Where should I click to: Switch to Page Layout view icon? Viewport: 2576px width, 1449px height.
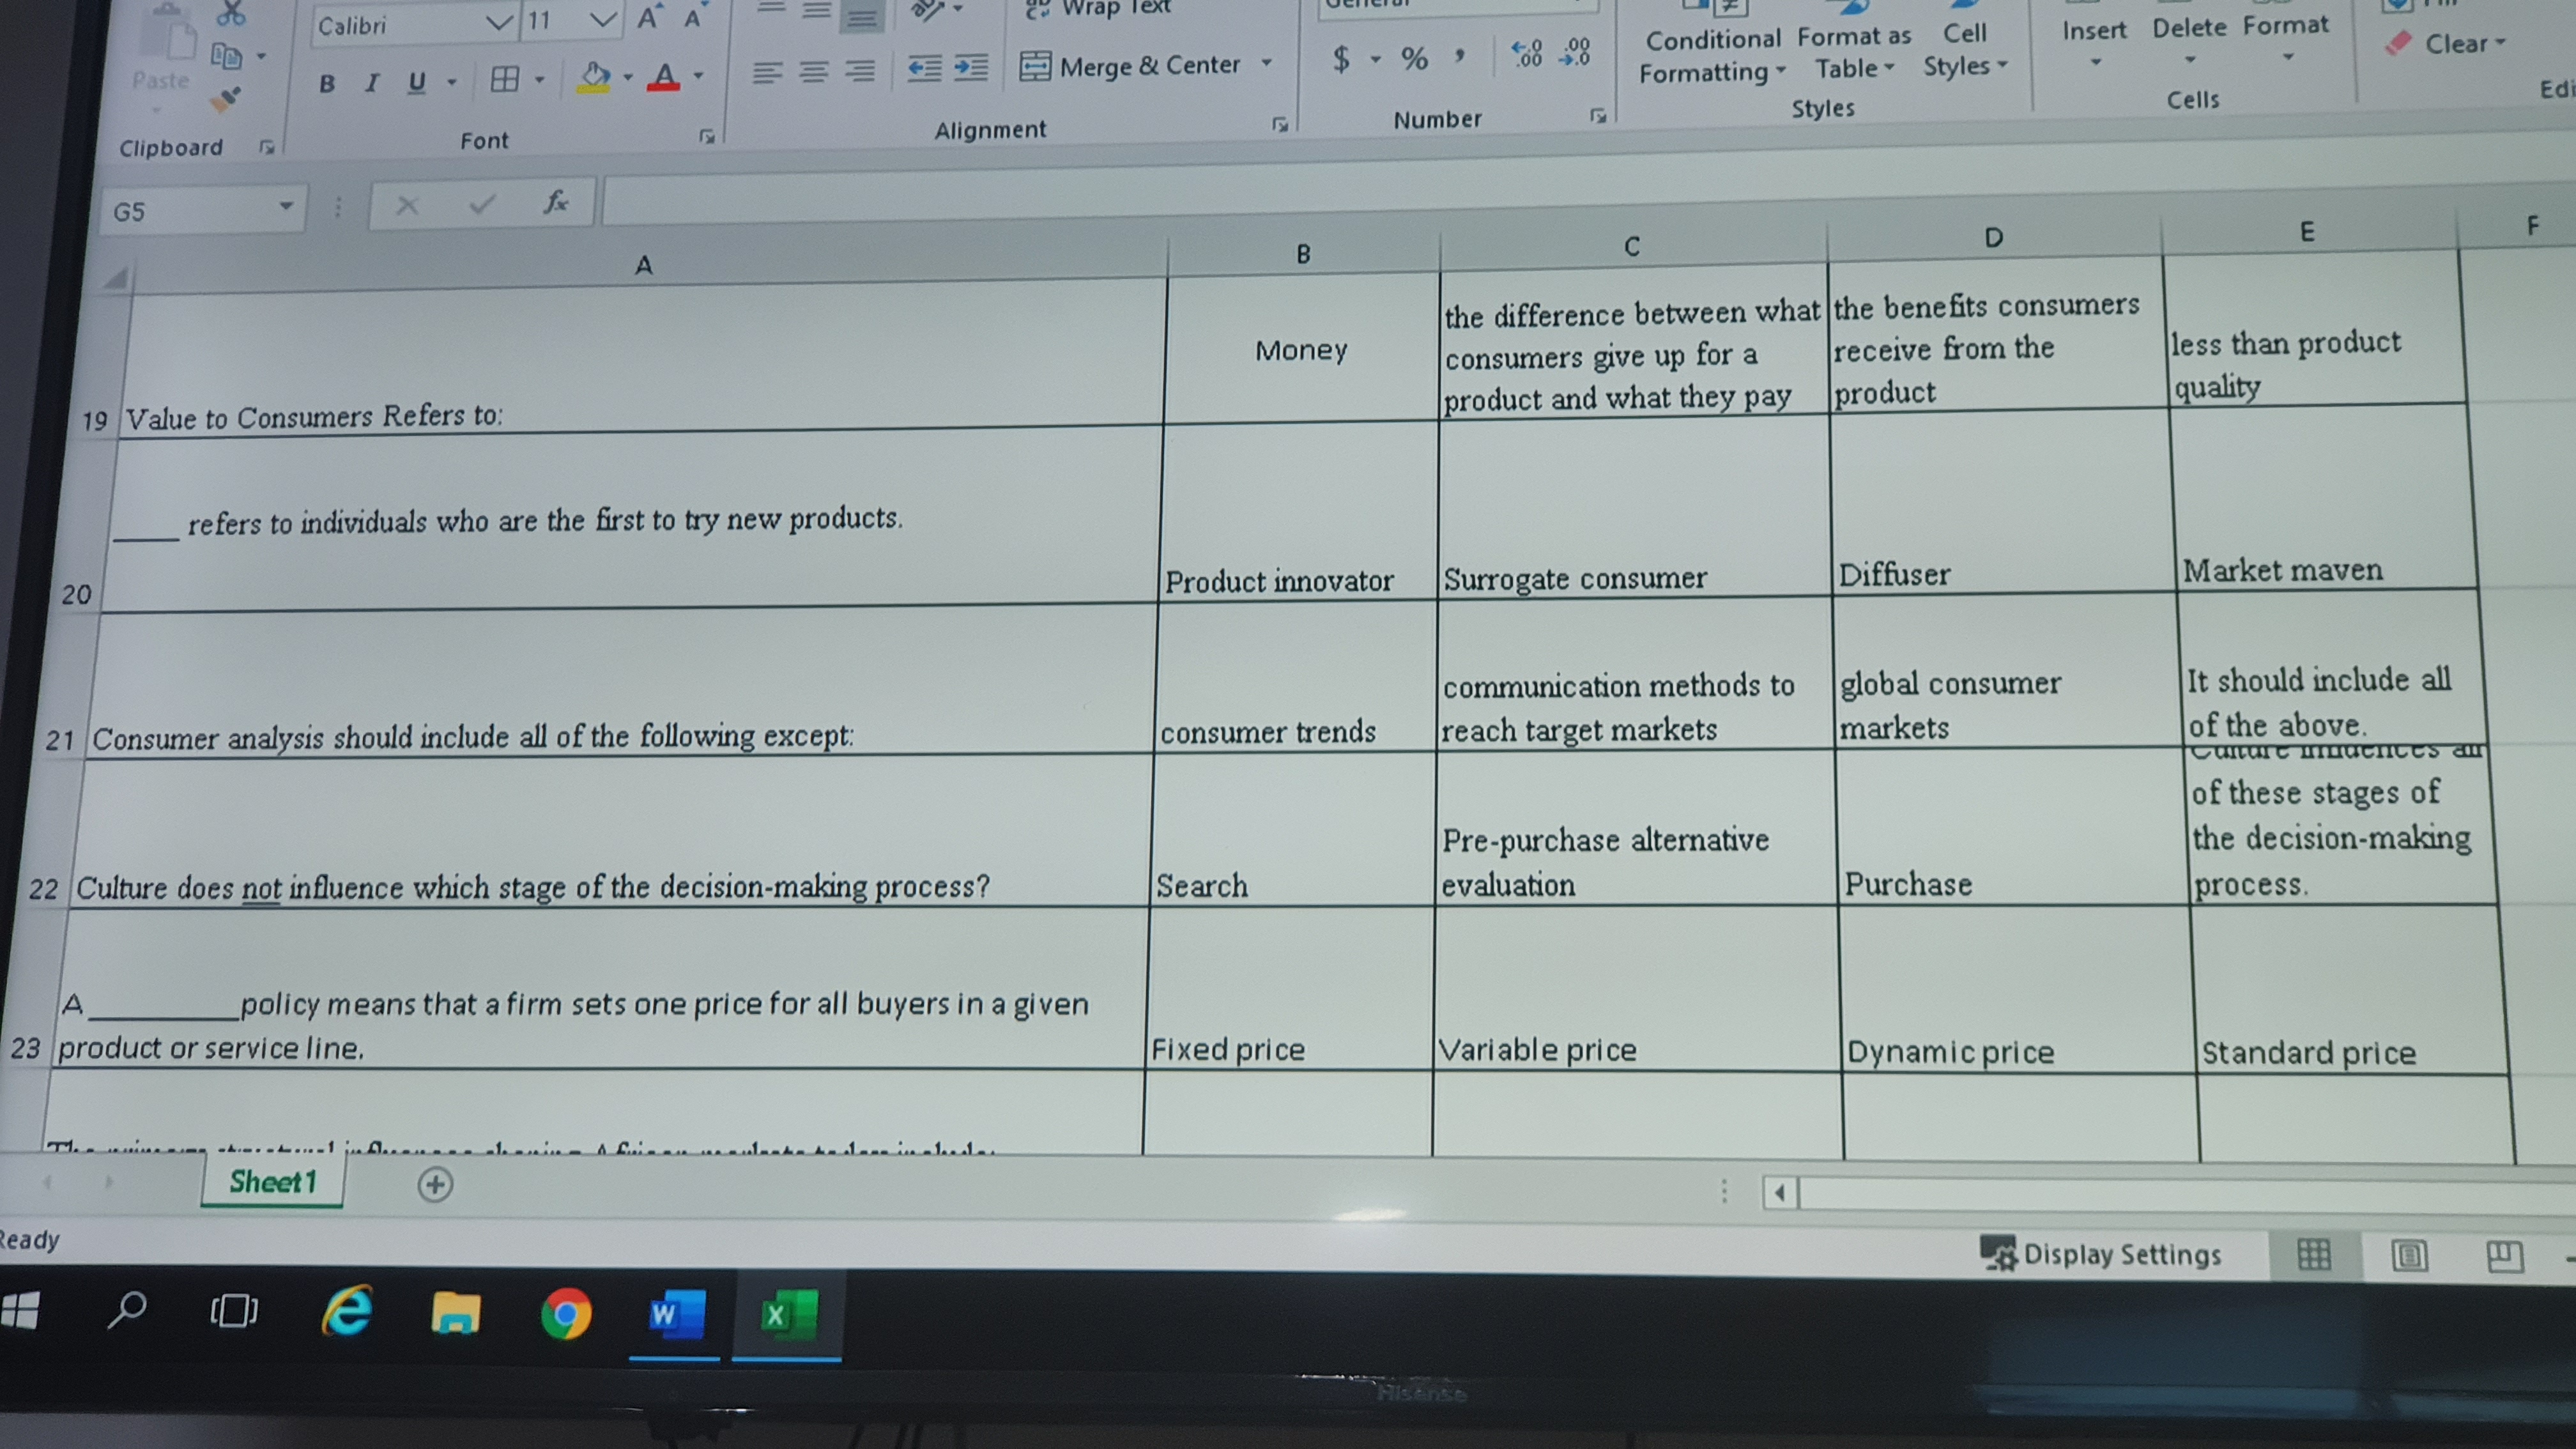[x=2409, y=1255]
